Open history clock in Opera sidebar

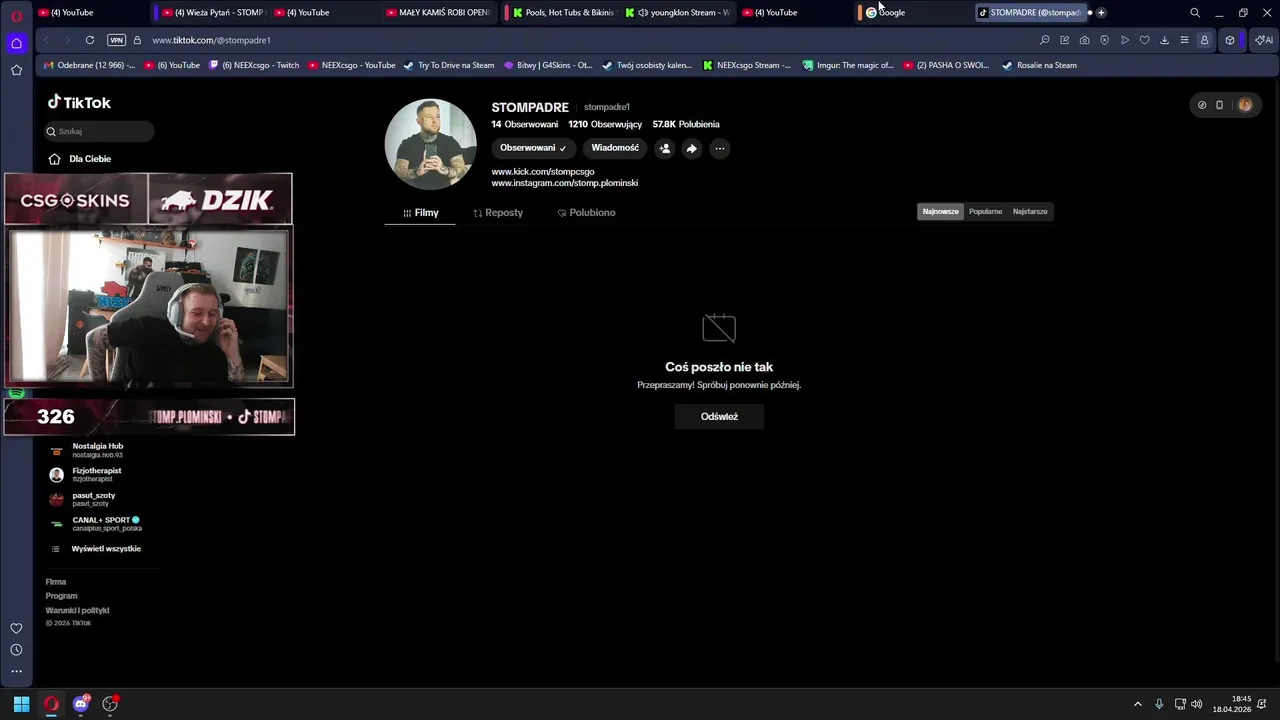16,650
